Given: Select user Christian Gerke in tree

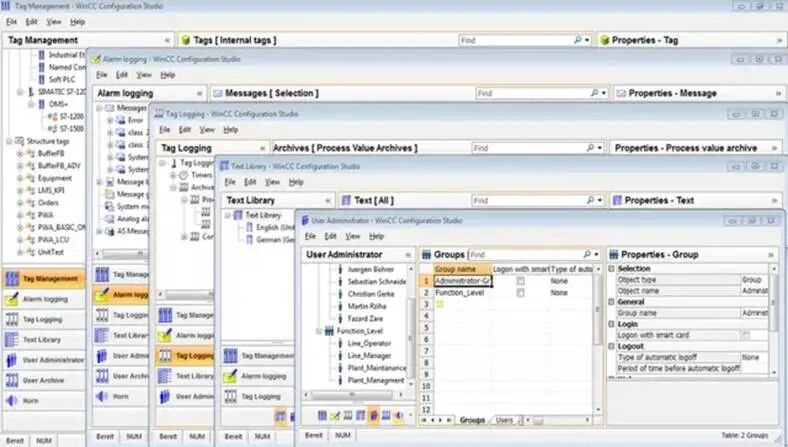Looking at the screenshot, I should (371, 294).
